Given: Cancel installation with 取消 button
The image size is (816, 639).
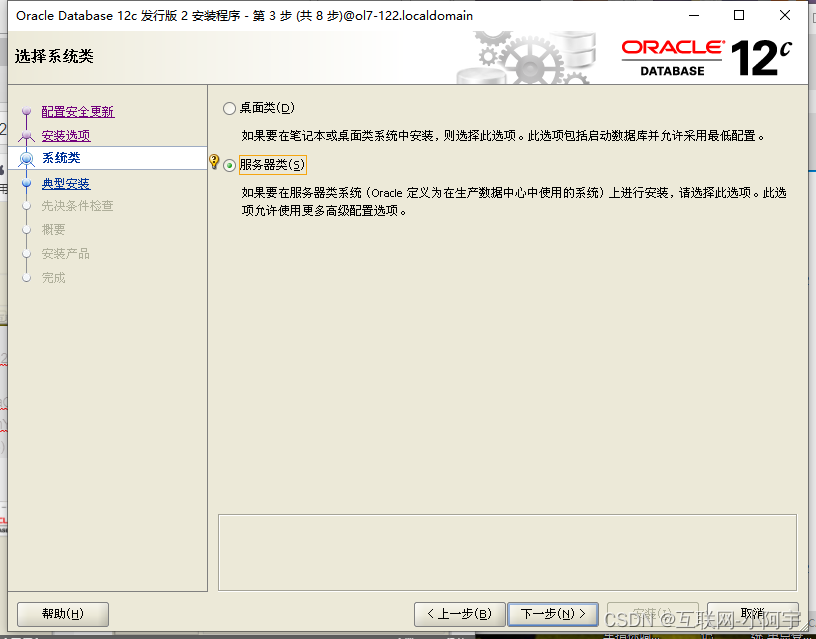Looking at the screenshot, I should (x=753, y=614).
